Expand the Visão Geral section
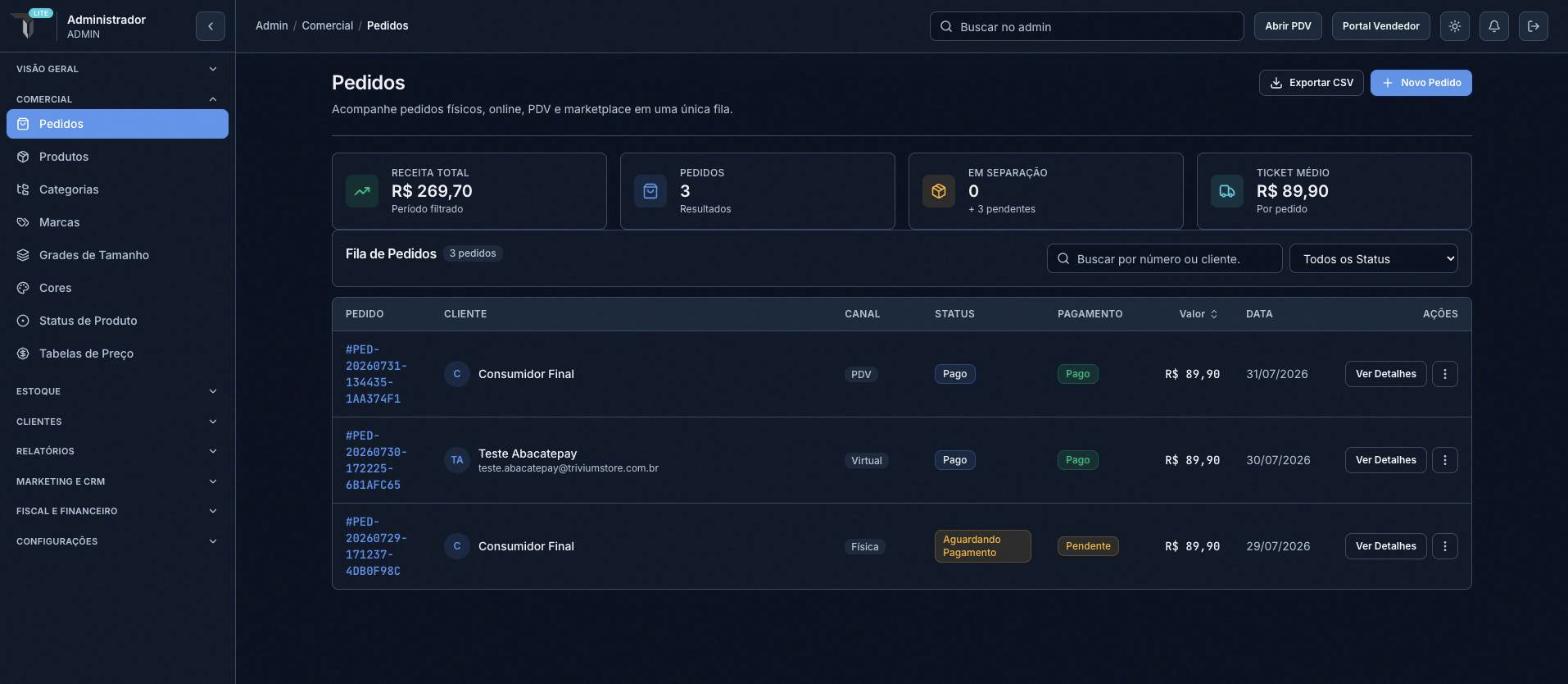This screenshot has width=1568, height=684. (x=117, y=69)
